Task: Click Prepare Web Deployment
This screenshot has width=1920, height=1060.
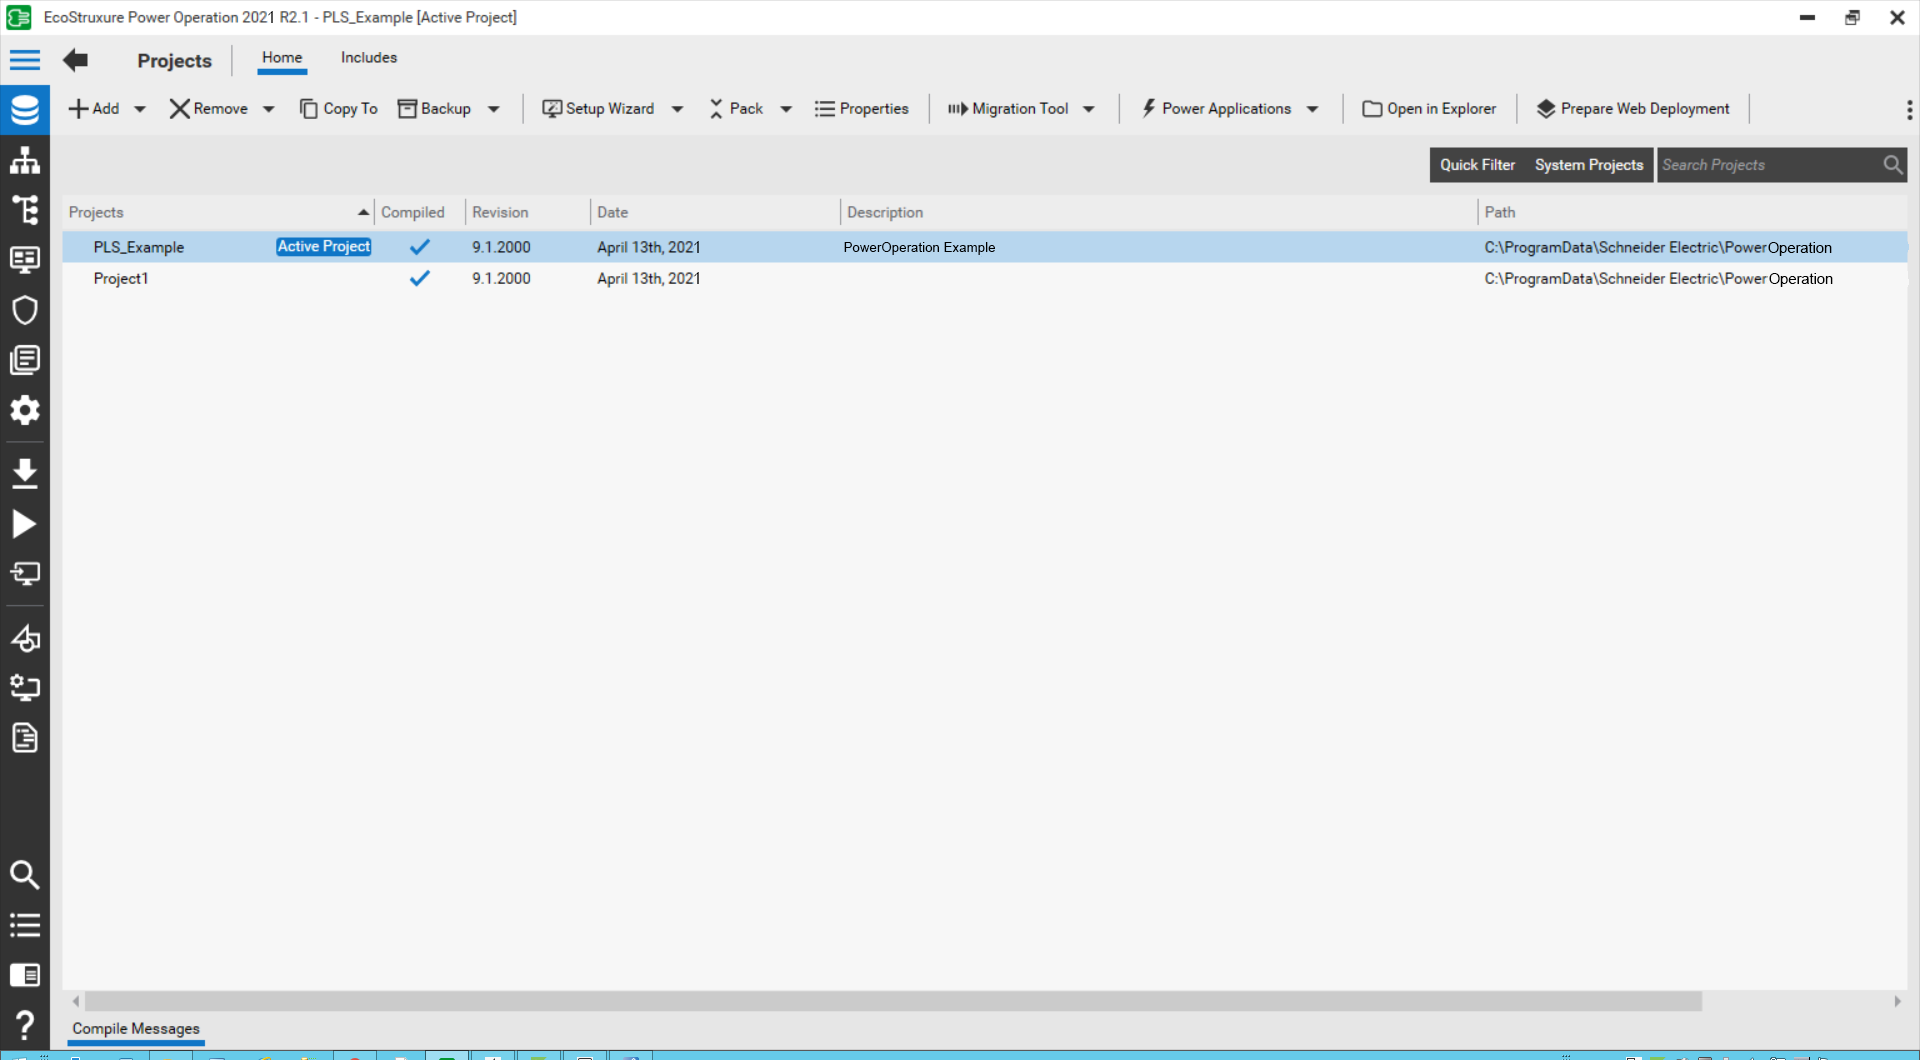Action: coord(1633,109)
